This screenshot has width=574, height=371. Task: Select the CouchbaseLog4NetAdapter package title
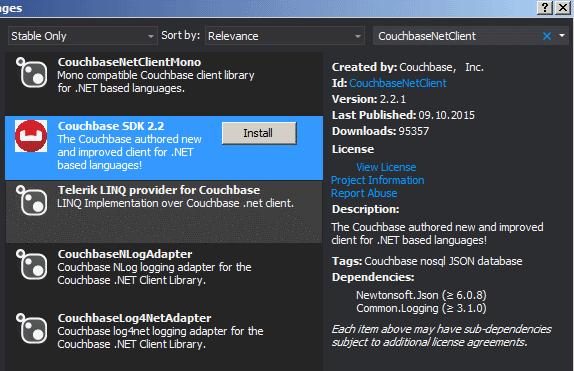point(134,318)
